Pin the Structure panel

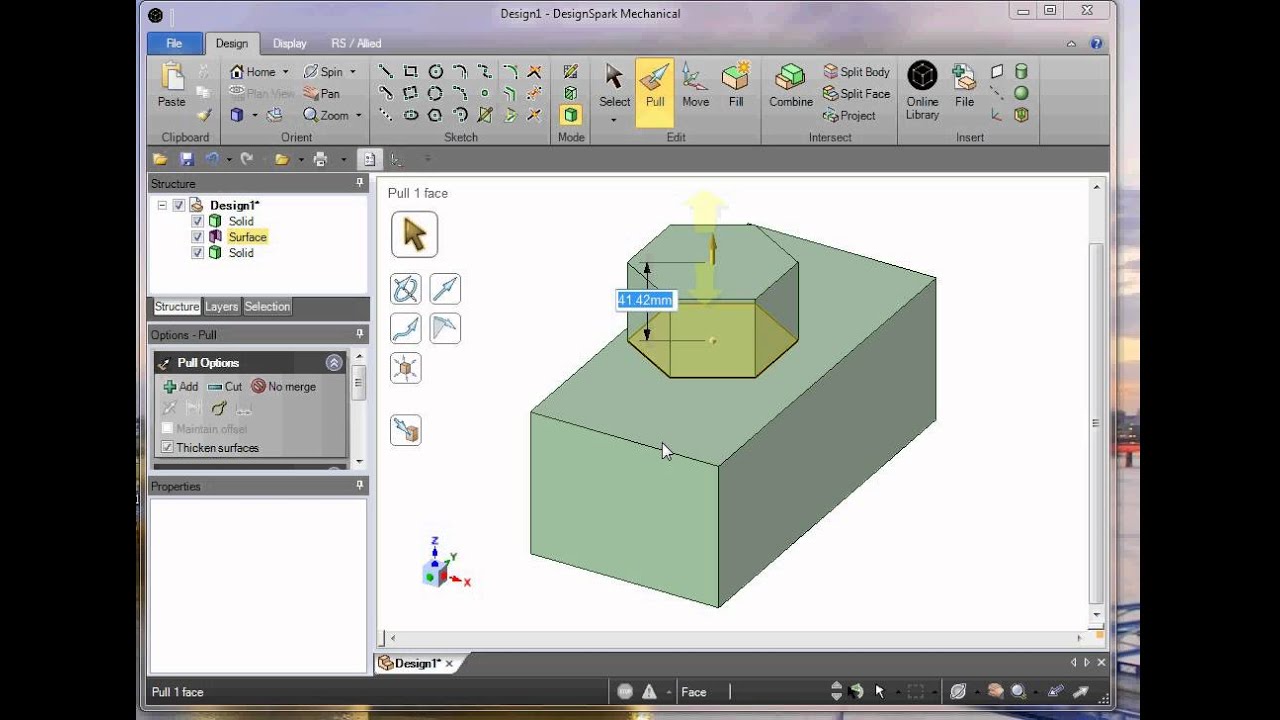(x=360, y=183)
